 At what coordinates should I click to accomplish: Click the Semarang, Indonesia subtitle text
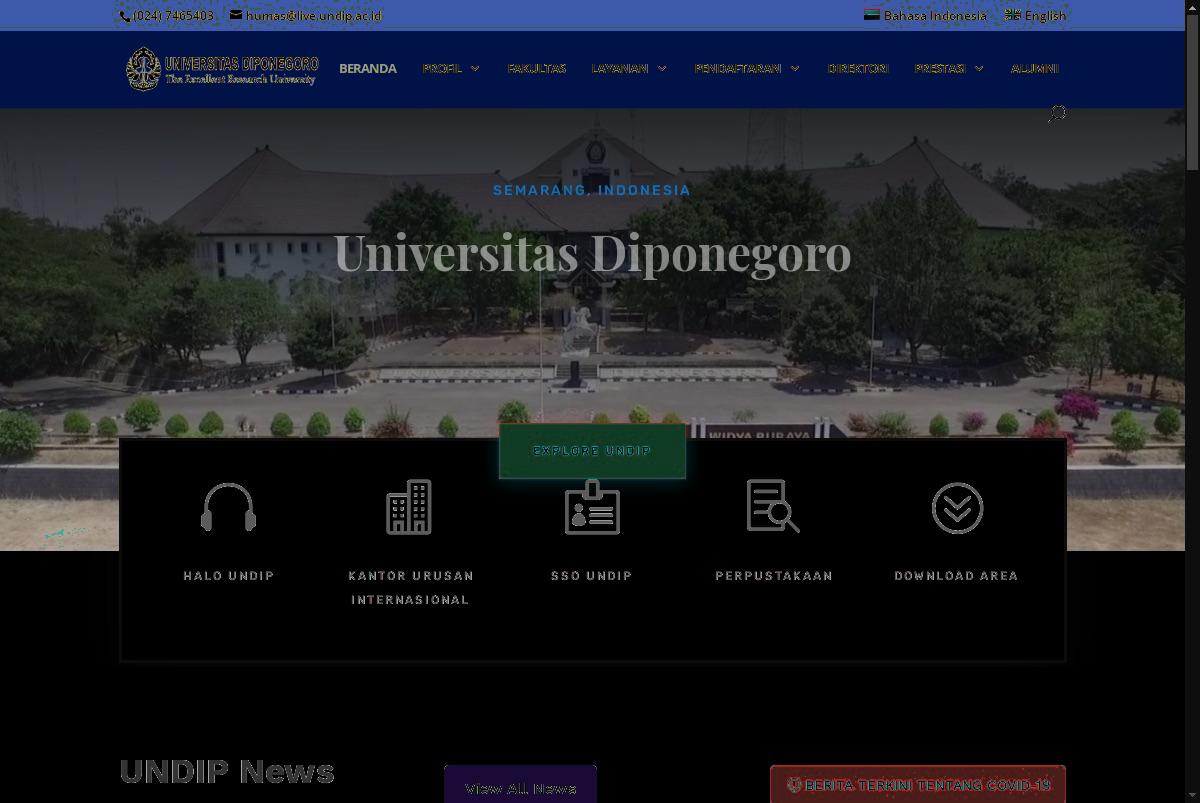coord(592,190)
